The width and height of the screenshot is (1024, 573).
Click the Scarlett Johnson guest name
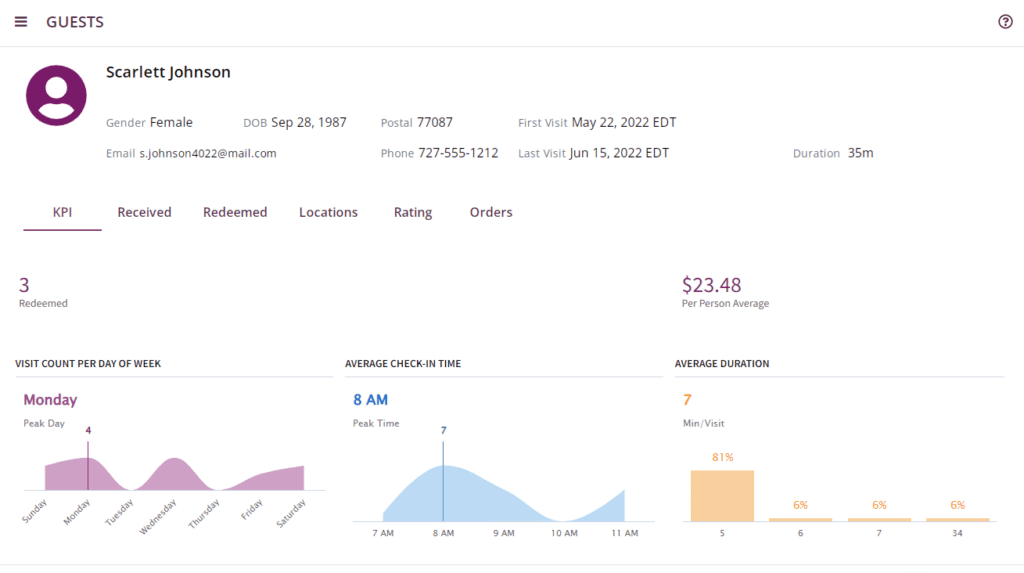coord(168,72)
